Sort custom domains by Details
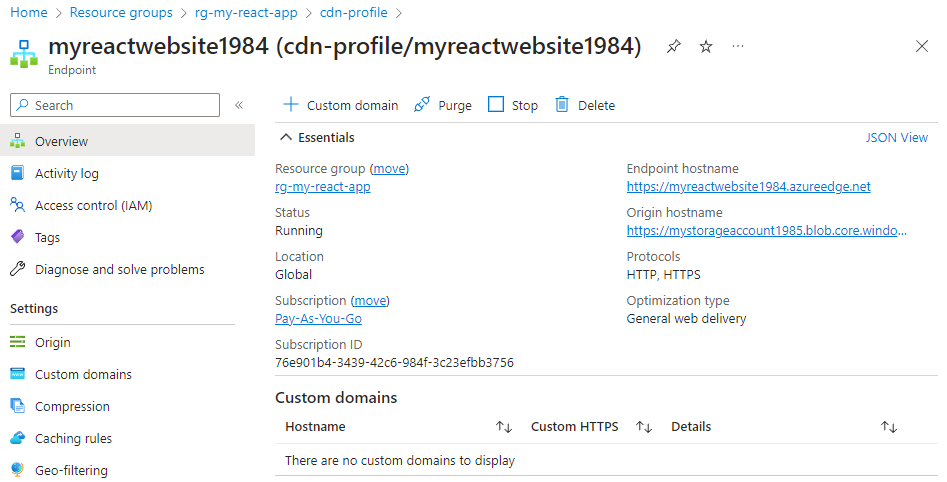The width and height of the screenshot is (947, 482). [888, 427]
